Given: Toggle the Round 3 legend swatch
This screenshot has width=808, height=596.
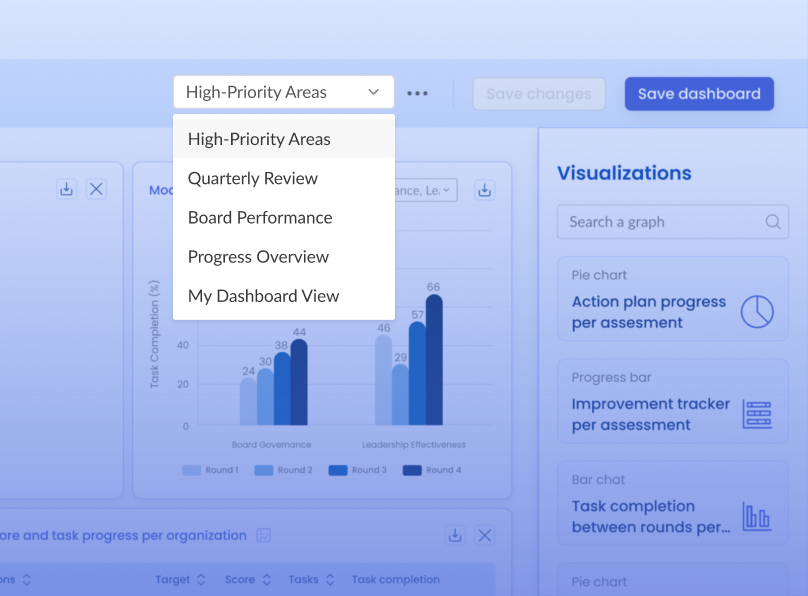Looking at the screenshot, I should [338, 470].
